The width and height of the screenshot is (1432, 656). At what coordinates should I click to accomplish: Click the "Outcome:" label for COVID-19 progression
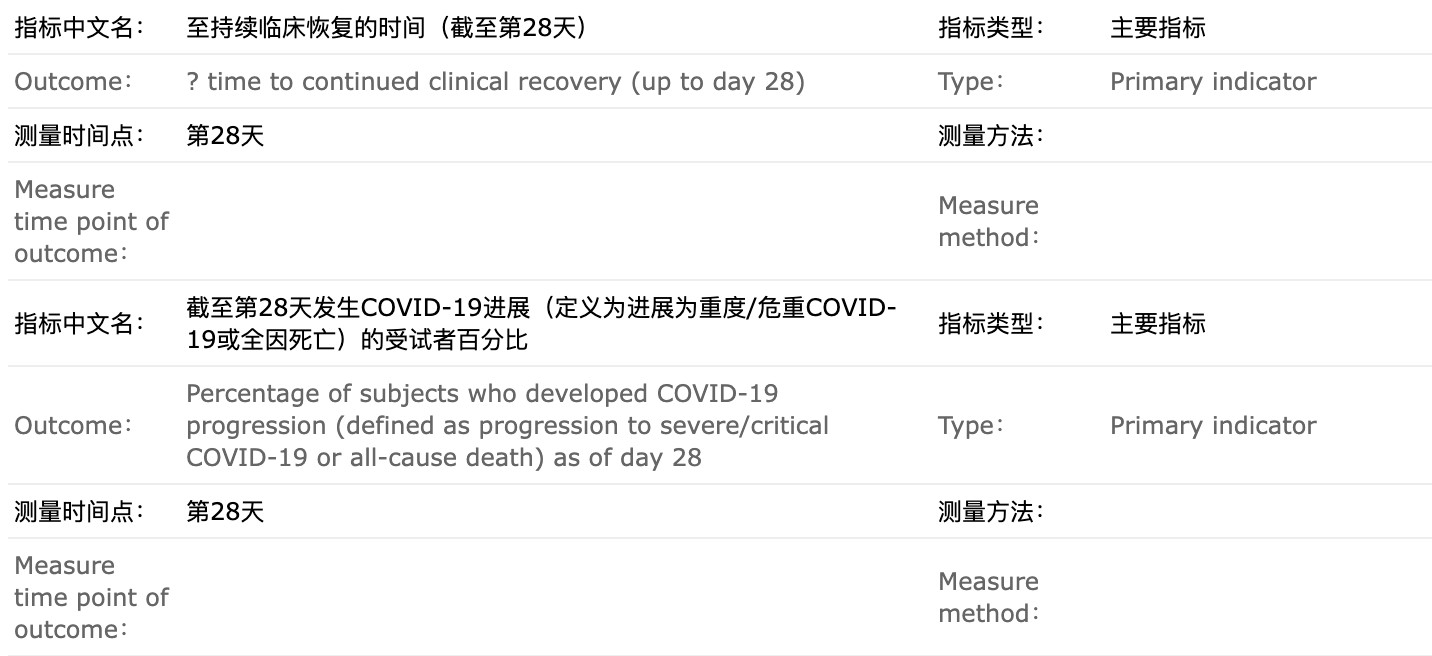tap(73, 425)
